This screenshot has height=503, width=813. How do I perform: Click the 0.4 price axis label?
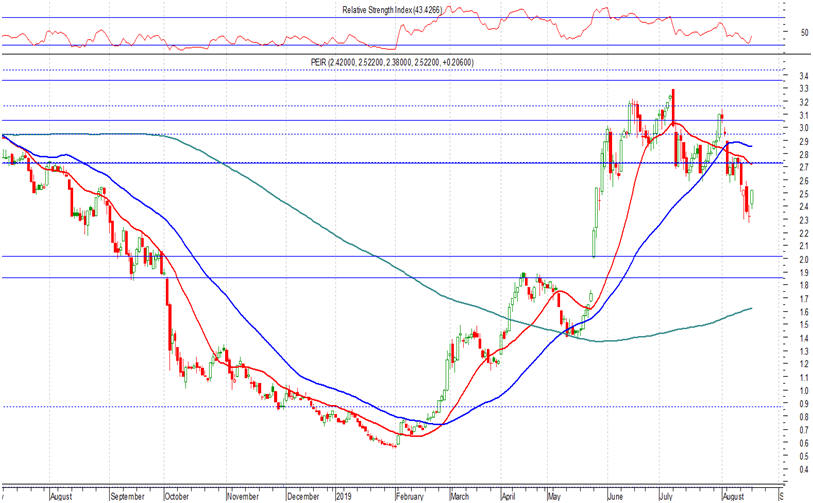click(x=790, y=469)
